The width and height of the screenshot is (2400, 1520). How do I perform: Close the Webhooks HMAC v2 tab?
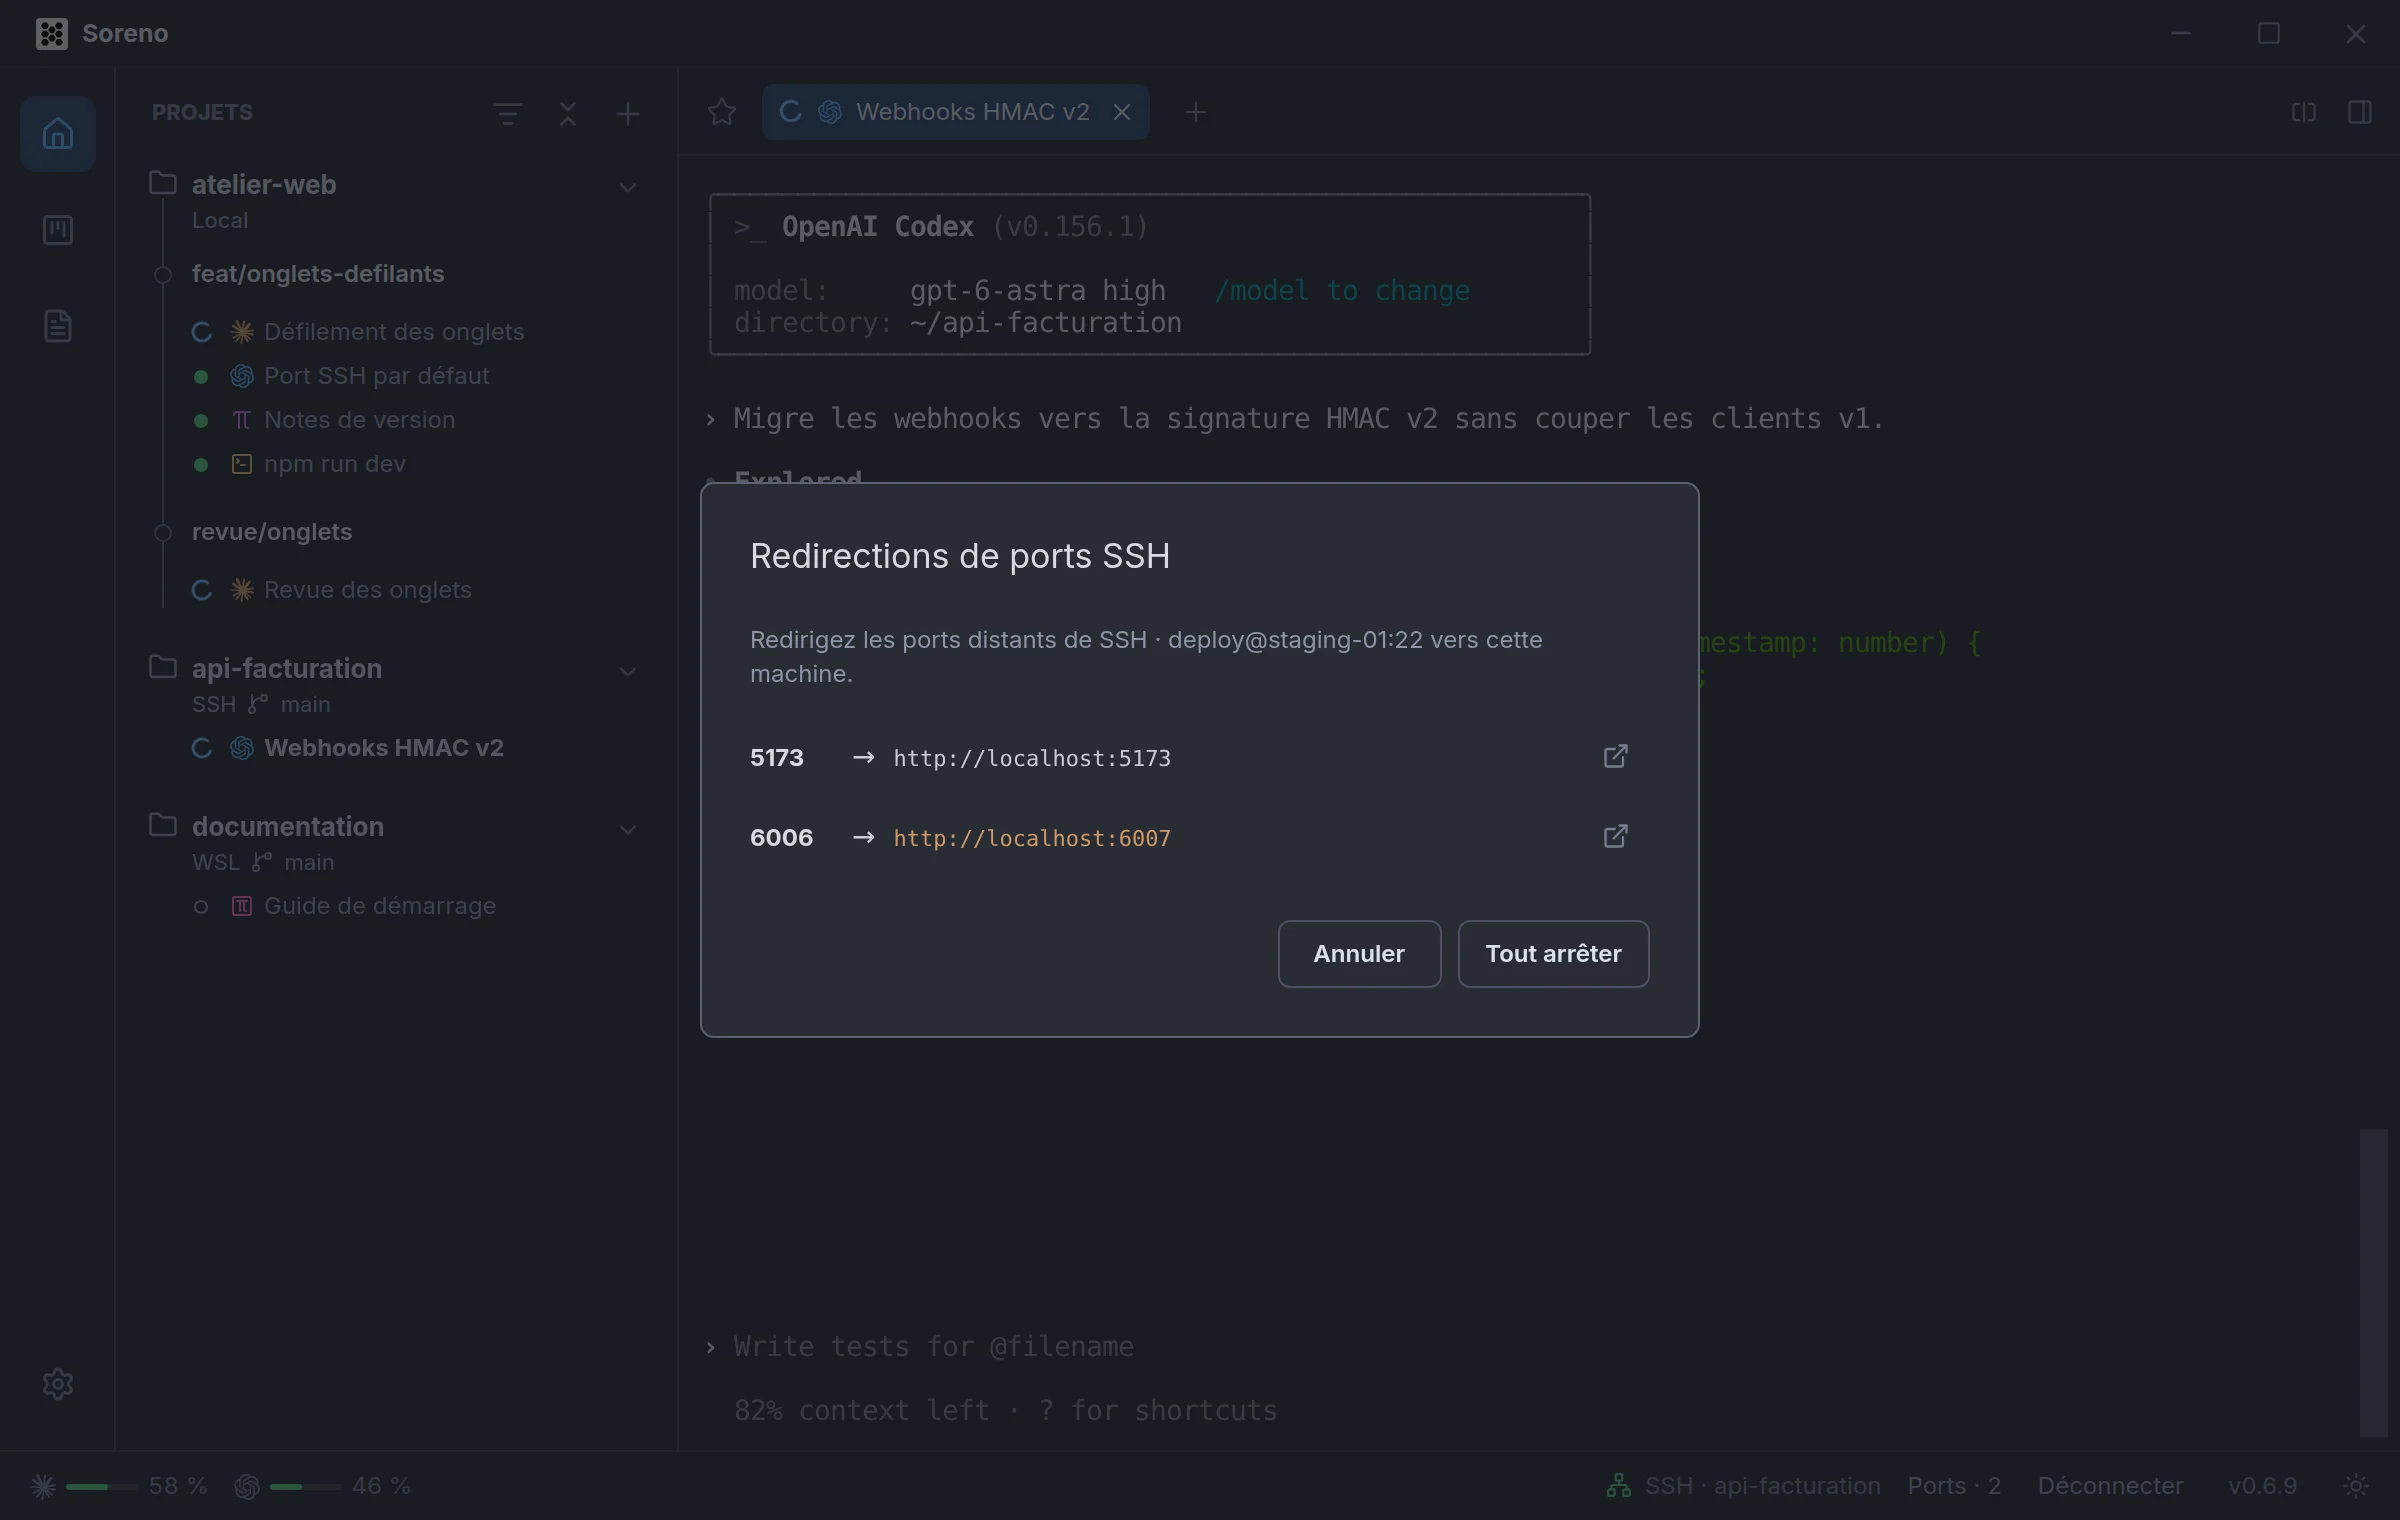tap(1122, 112)
